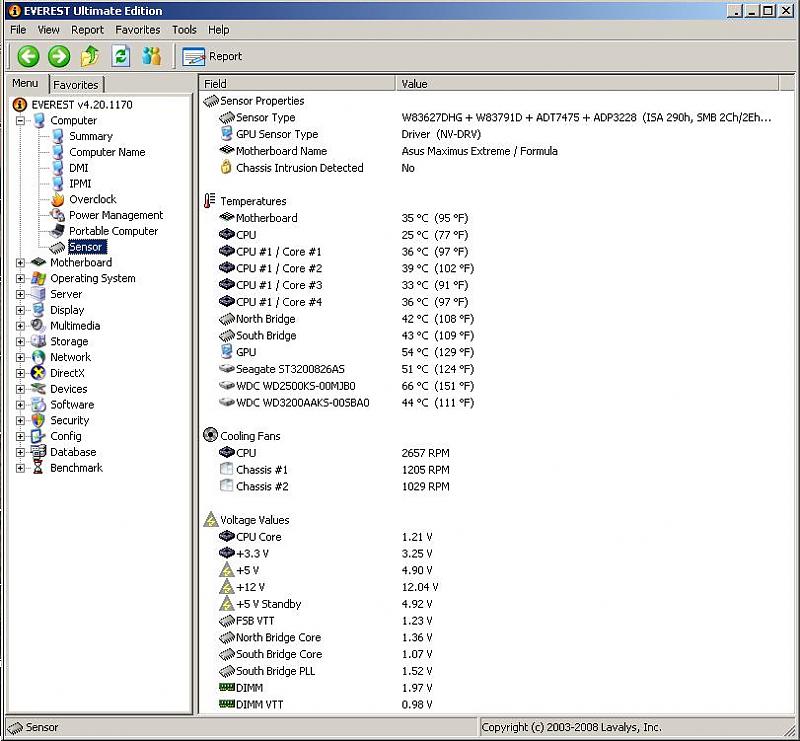Open the File menu
Image resolution: width=800 pixels, height=741 pixels.
(18, 30)
